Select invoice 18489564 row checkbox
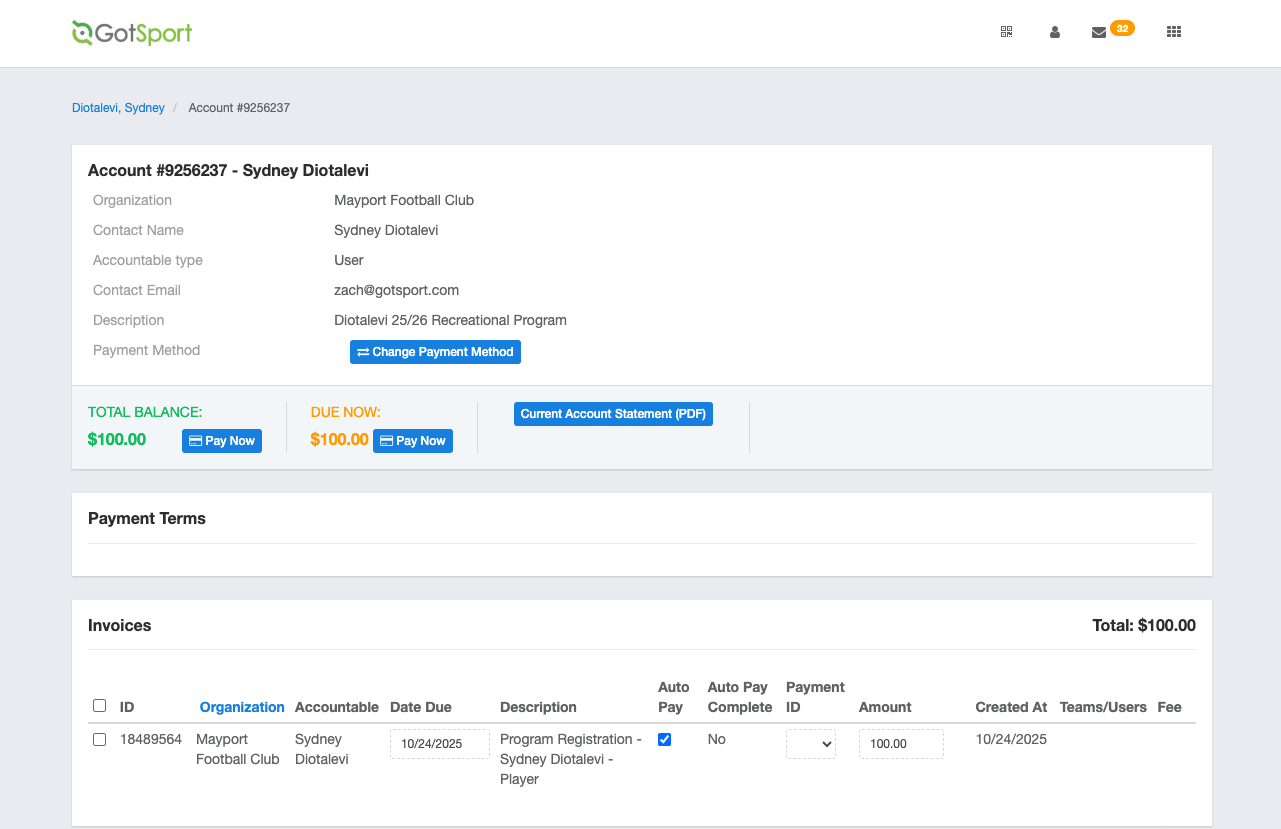The image size is (1281, 829). (x=99, y=739)
